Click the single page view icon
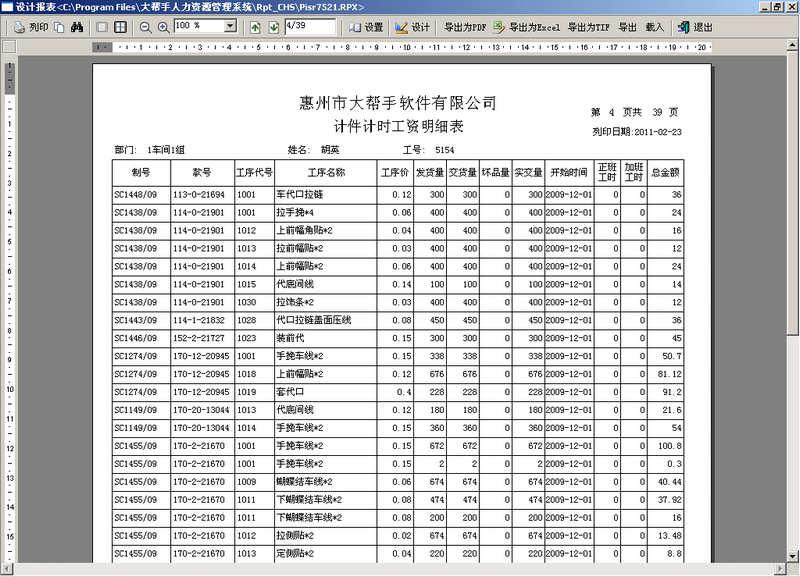This screenshot has height=577, width=800. [102, 27]
